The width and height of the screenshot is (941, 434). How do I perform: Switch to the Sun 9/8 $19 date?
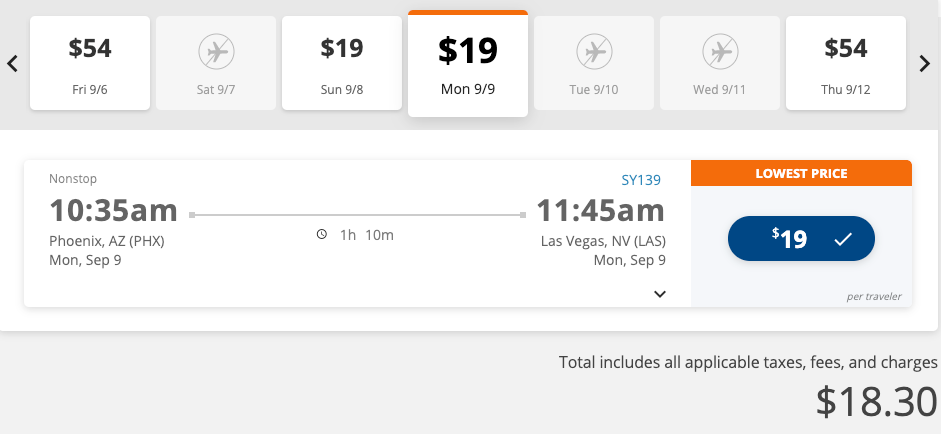(x=342, y=63)
